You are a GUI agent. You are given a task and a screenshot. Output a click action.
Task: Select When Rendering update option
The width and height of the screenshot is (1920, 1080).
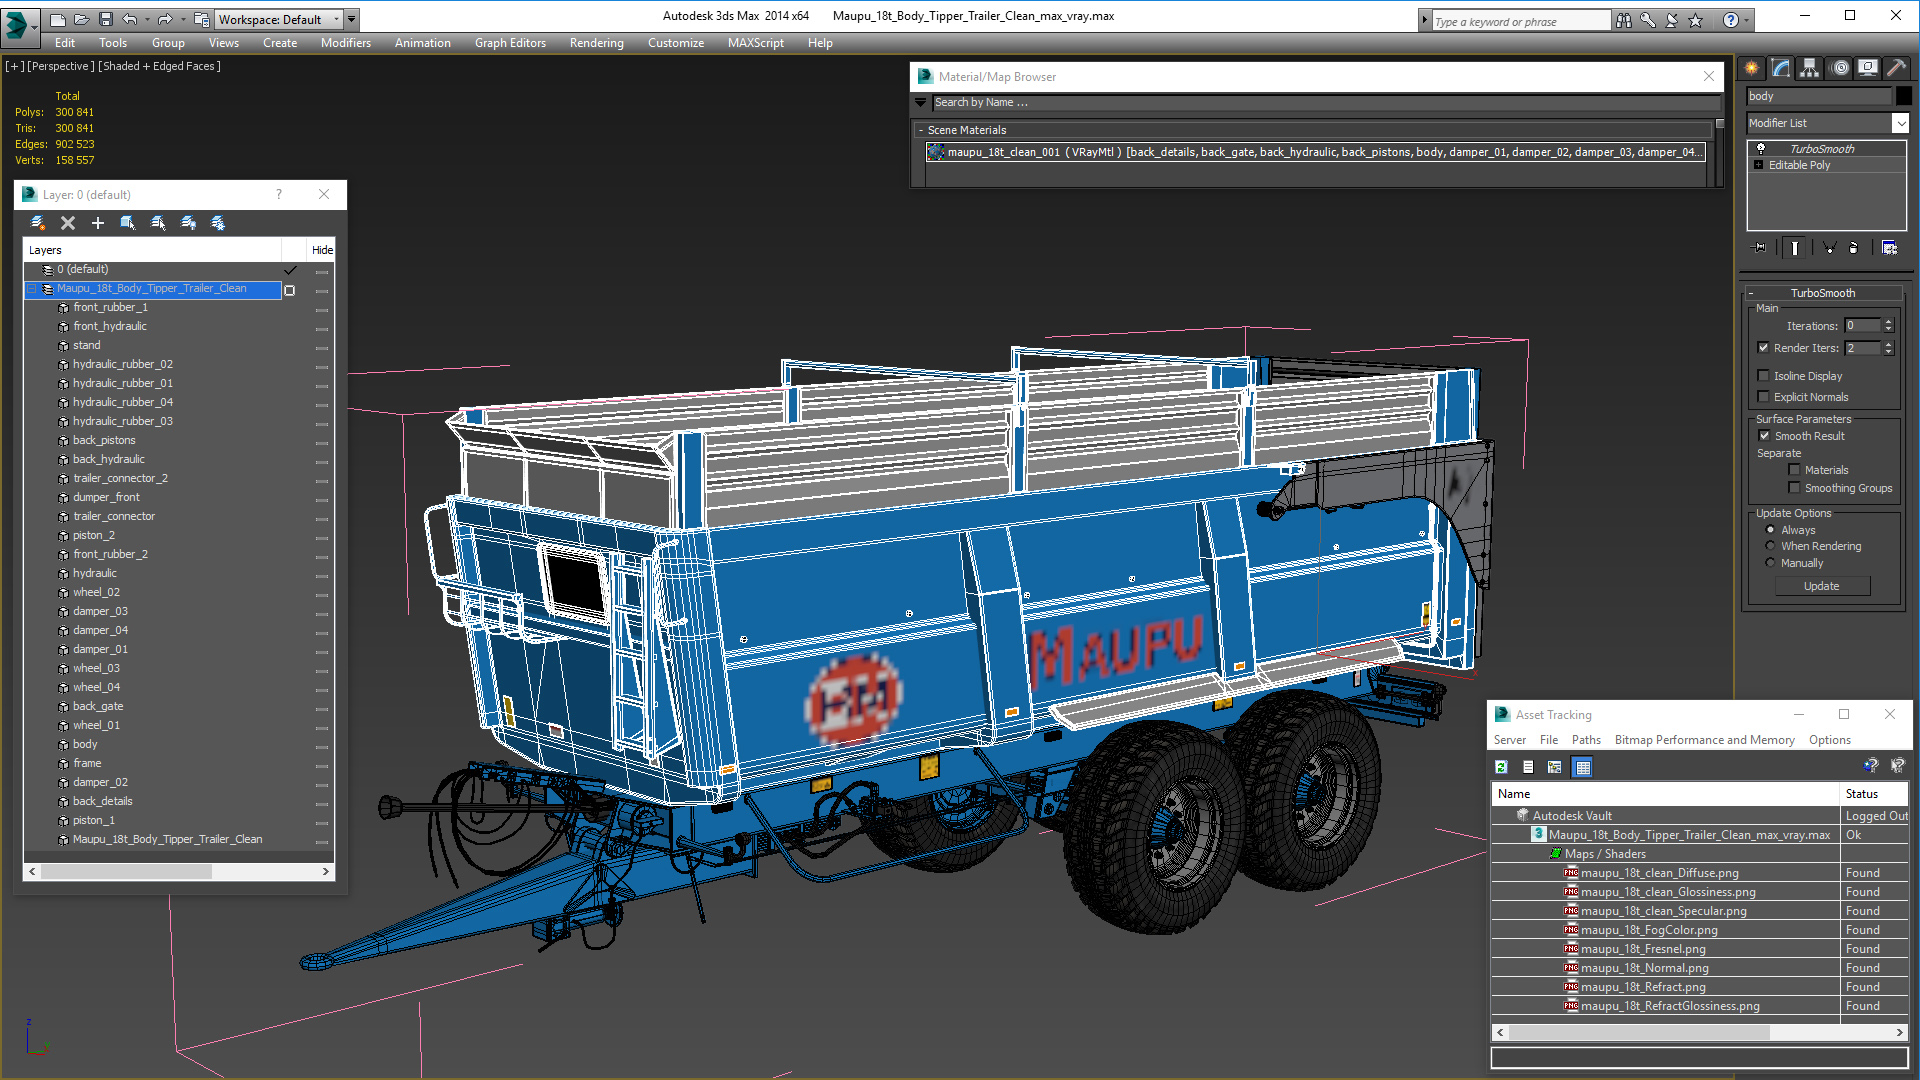click(x=1771, y=546)
